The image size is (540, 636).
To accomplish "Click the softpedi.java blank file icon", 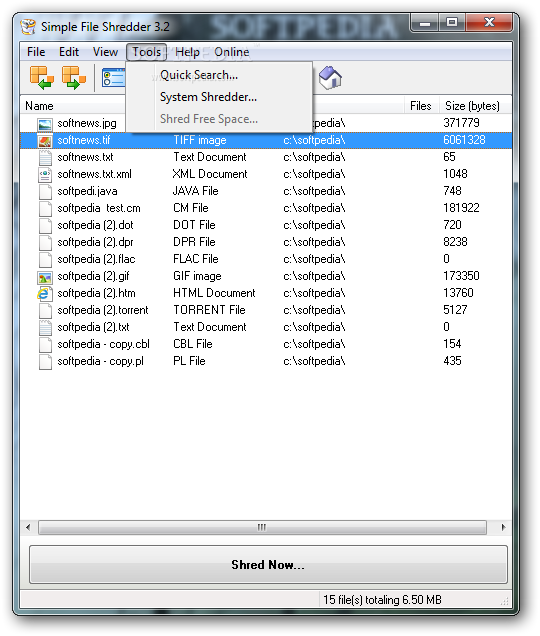I will coord(45,192).
